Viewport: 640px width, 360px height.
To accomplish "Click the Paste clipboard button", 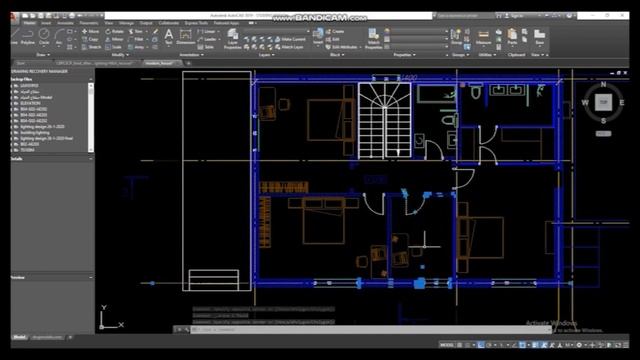I will (x=512, y=36).
